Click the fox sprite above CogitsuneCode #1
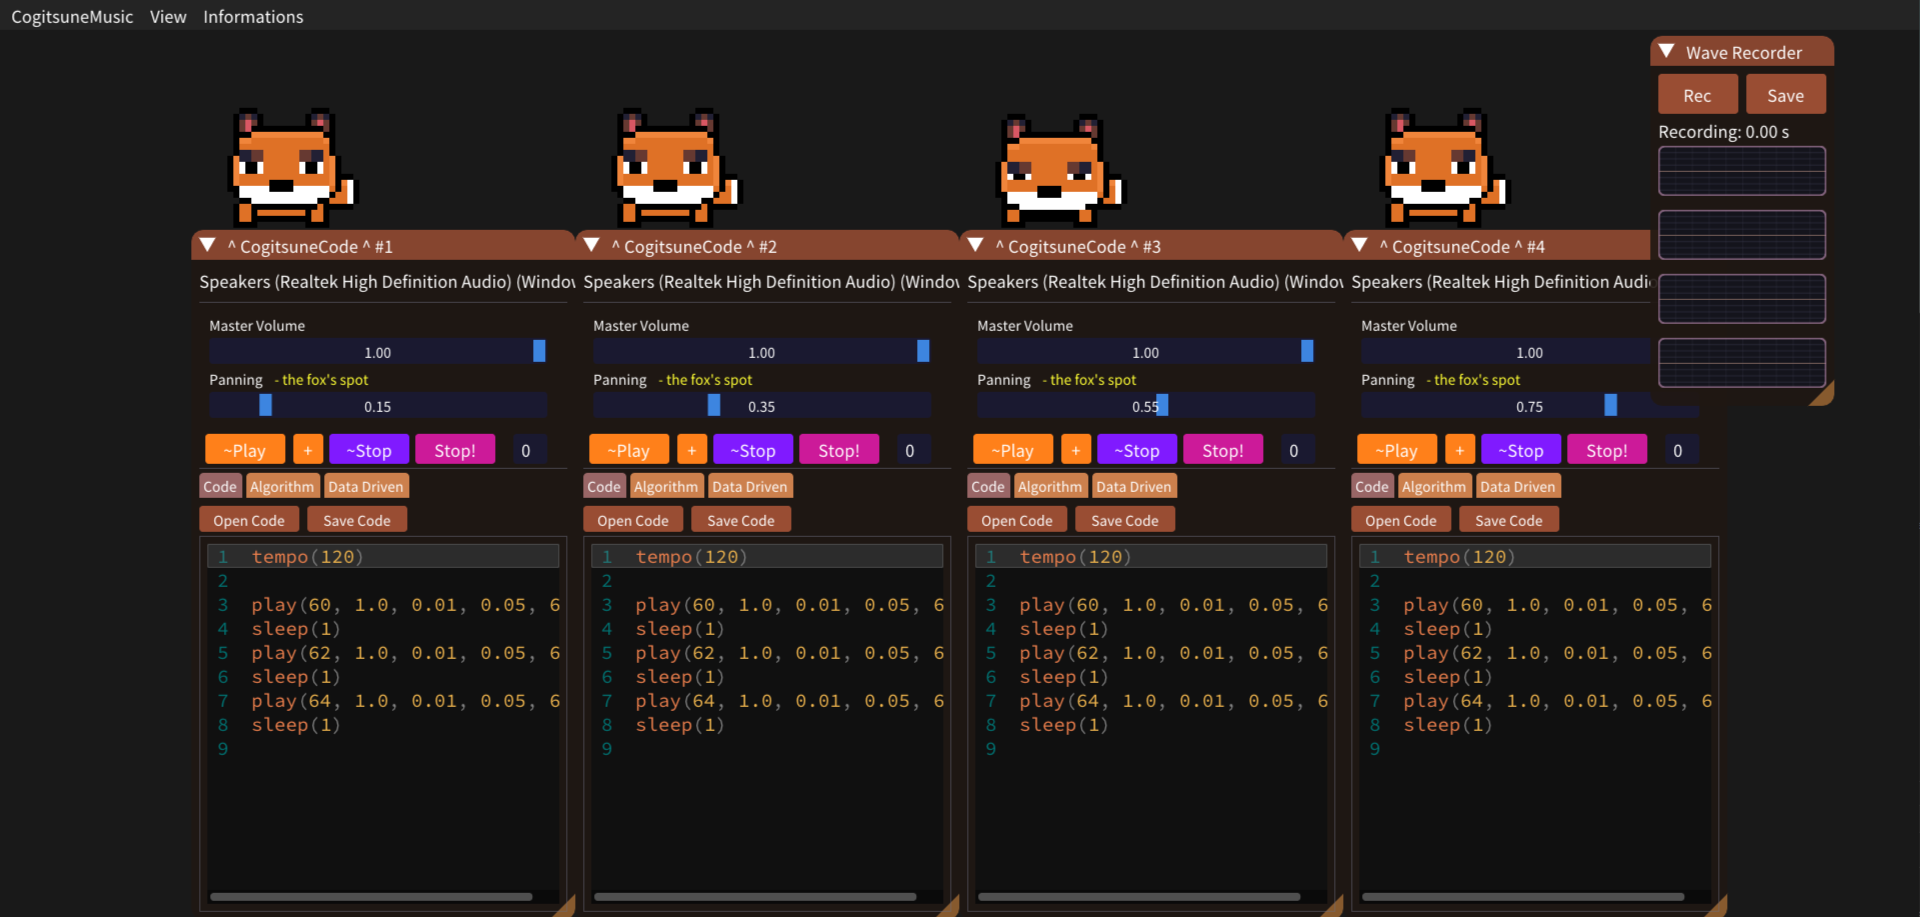Image resolution: width=1920 pixels, height=917 pixels. pos(291,167)
